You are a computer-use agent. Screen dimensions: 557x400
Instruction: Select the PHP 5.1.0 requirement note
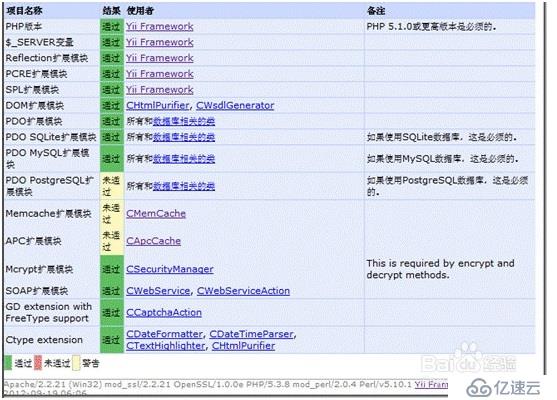click(431, 27)
